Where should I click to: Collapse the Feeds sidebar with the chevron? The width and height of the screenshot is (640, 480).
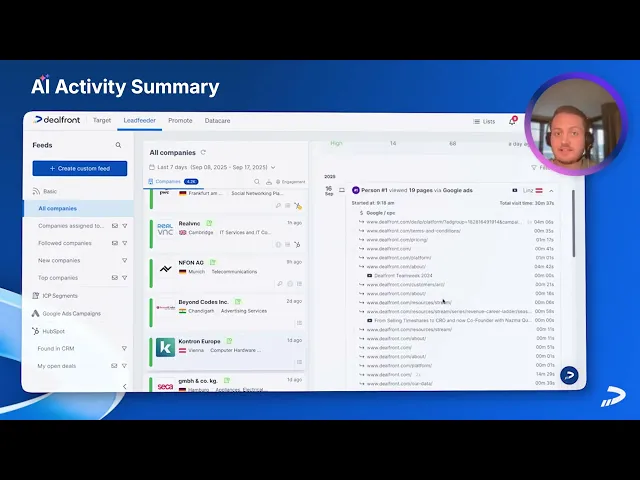[x=124, y=386]
